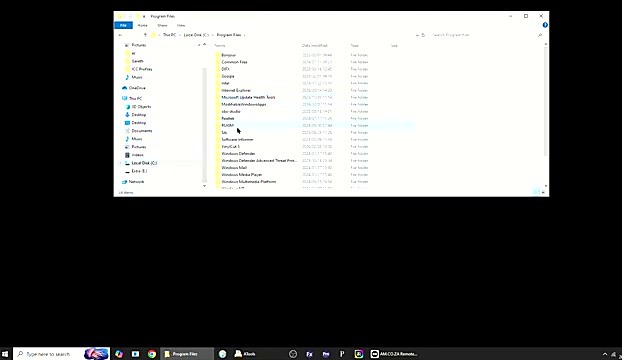Open the File ribbon tab
Viewport: 622px width, 360px height.
point(123,25)
